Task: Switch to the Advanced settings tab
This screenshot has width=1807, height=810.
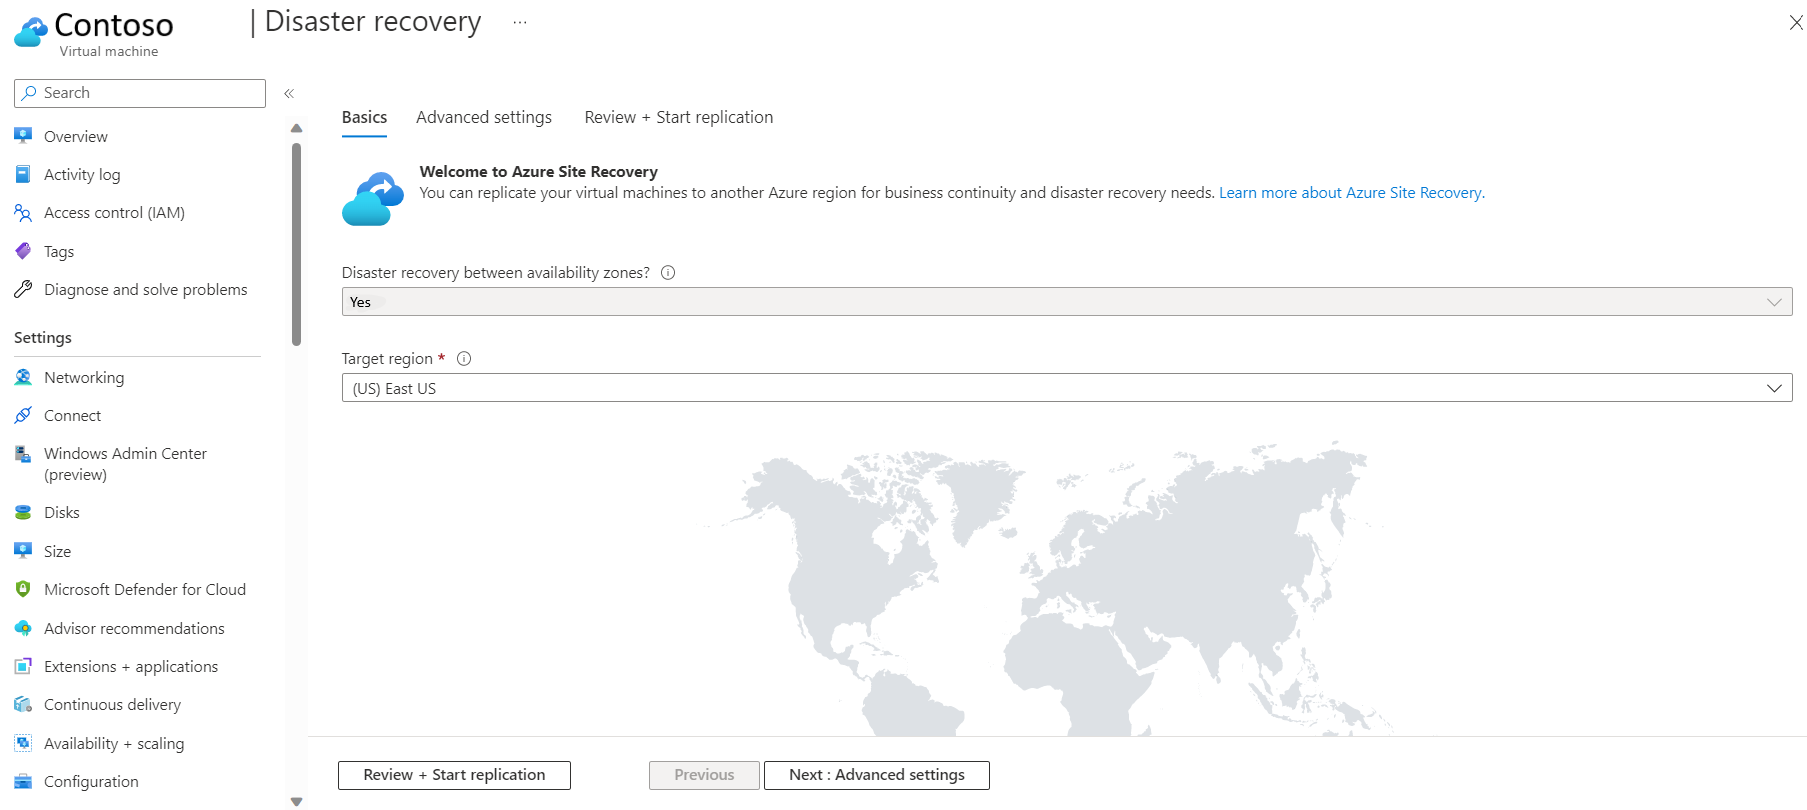Action: coord(484,117)
